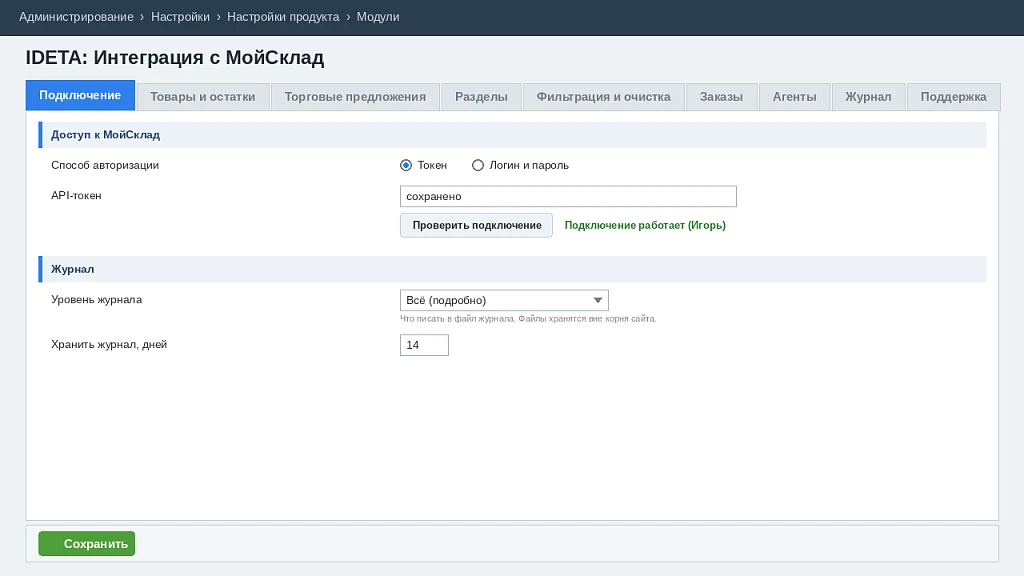Switch to the Товары и остатки tab
The height and width of the screenshot is (576, 1024).
tap(203, 97)
